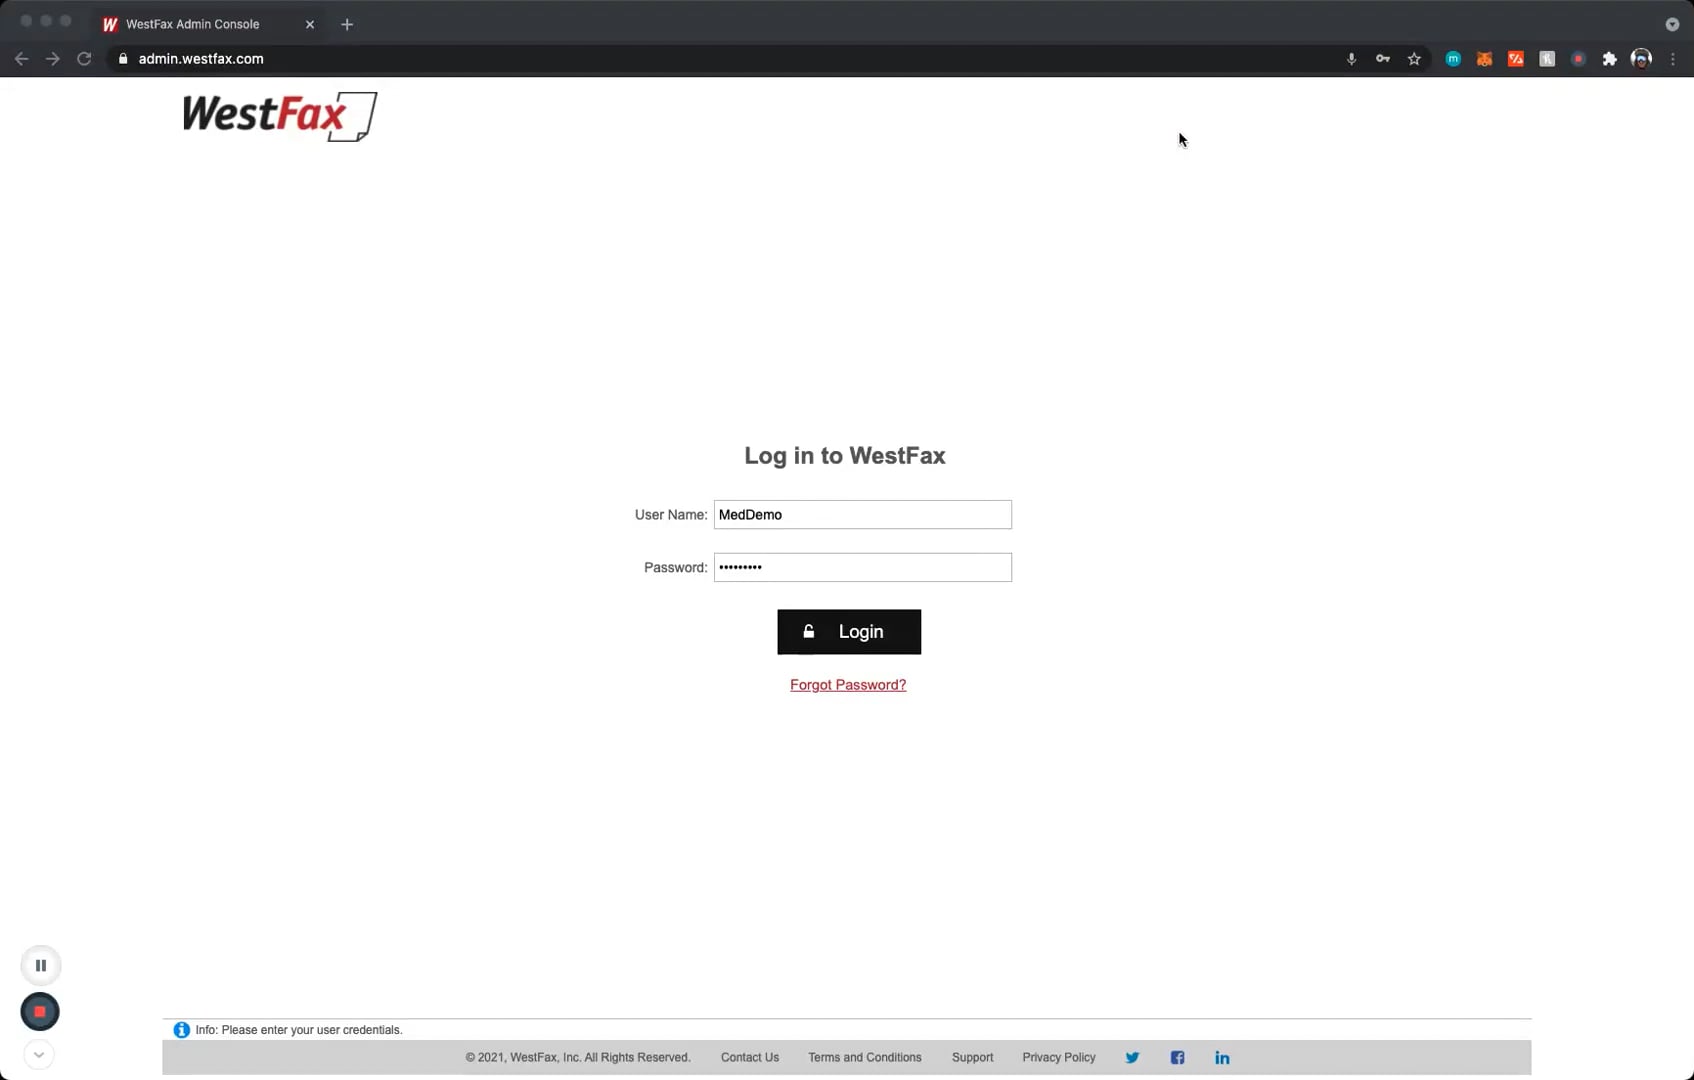Start voice search with the microphone icon
This screenshot has width=1694, height=1080.
[x=1351, y=59]
